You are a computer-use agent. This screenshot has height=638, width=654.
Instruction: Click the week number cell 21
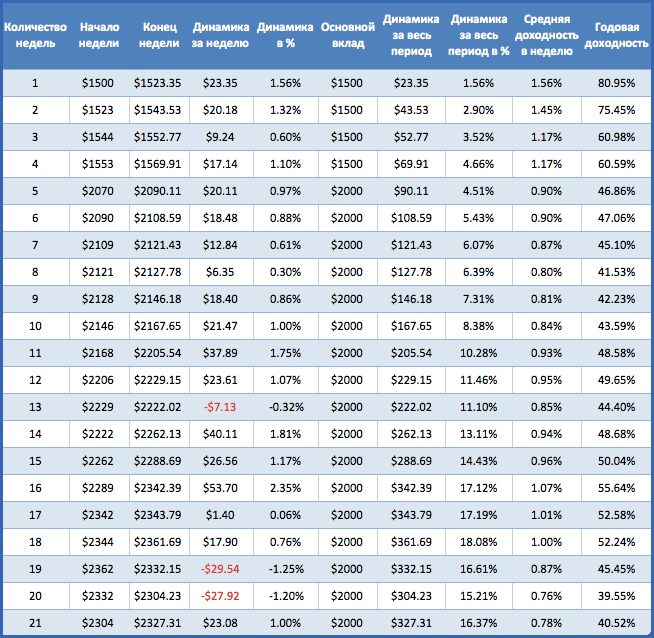(35, 623)
